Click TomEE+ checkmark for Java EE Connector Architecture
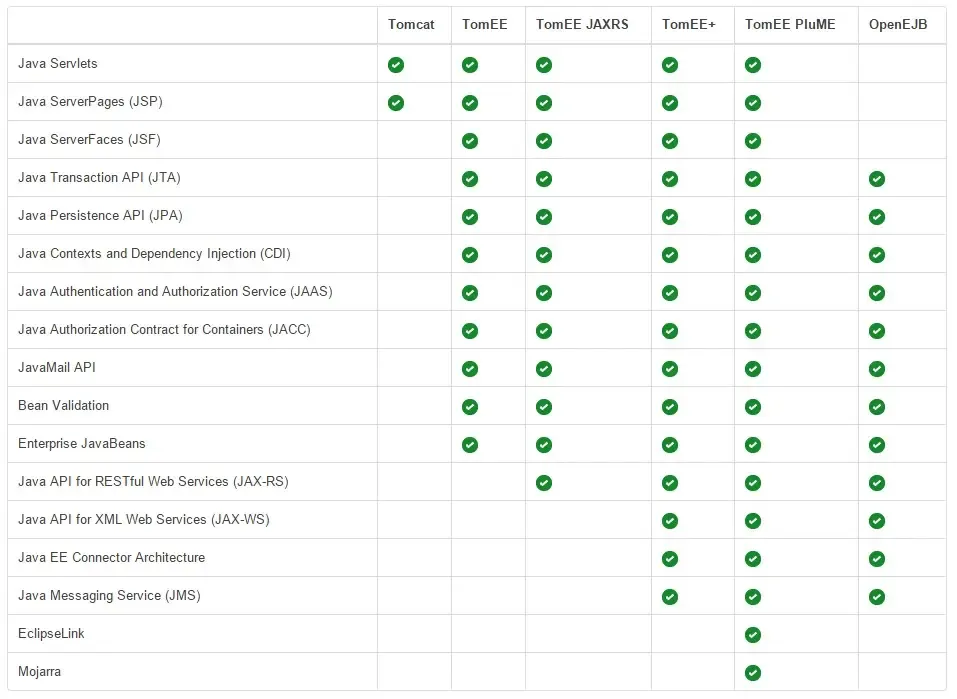The image size is (957, 699). pos(670,559)
